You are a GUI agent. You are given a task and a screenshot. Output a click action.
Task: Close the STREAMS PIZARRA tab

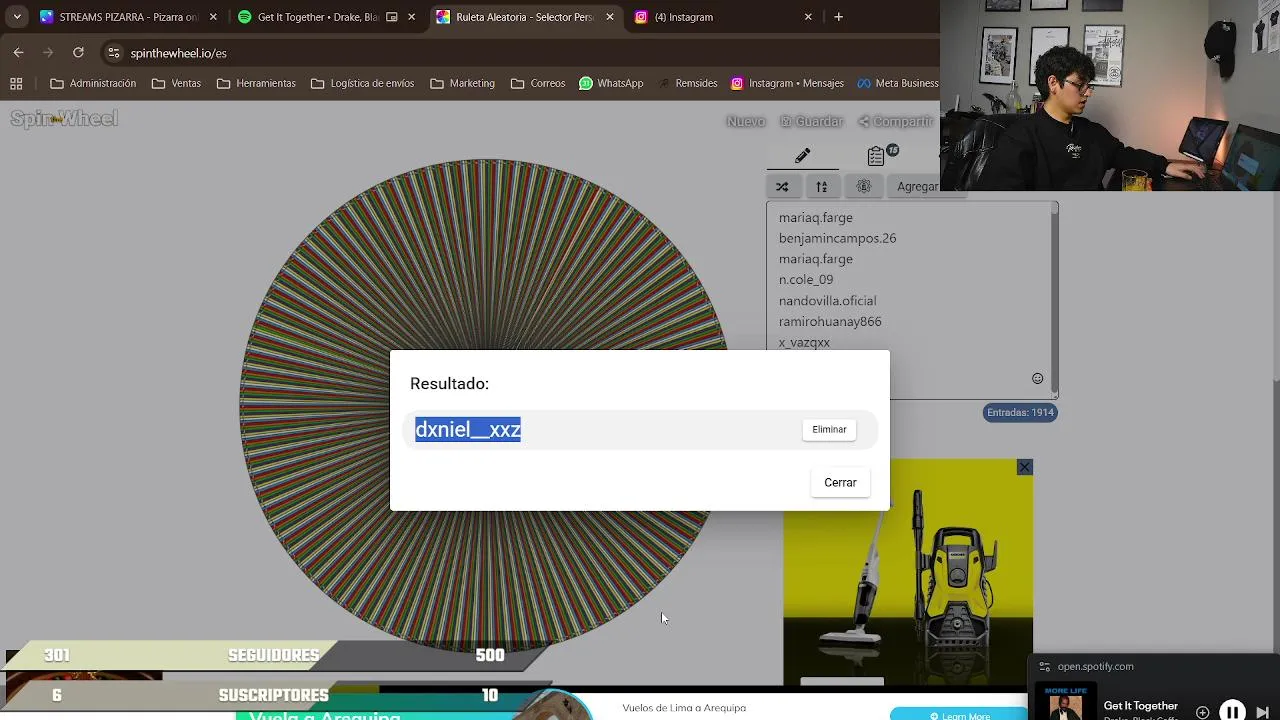213,17
